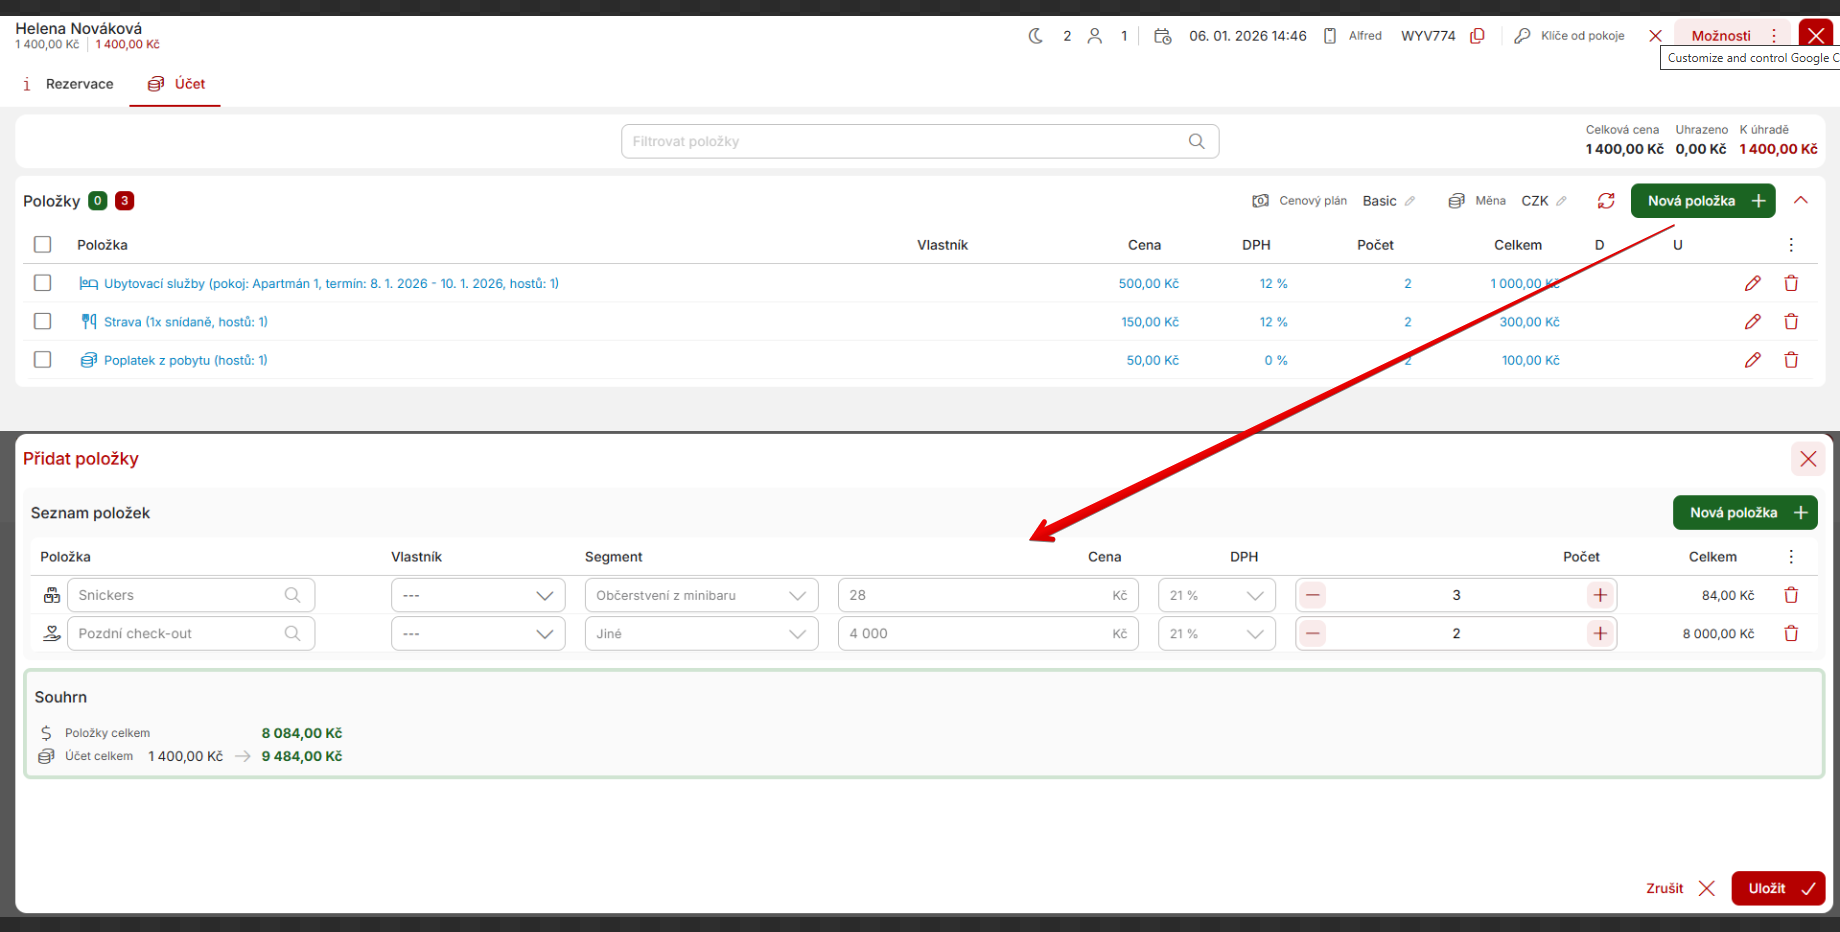This screenshot has width=1840, height=932.
Task: Click the refresh prices icon
Action: [x=1606, y=201]
